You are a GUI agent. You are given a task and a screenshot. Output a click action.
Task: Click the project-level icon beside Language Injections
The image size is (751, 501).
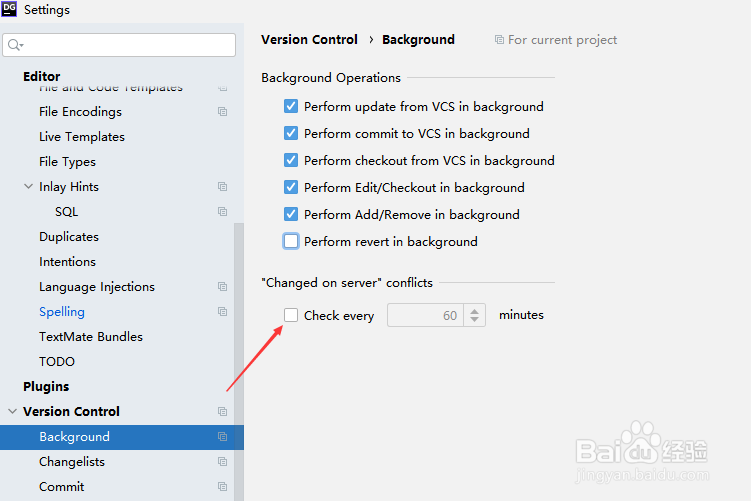[x=222, y=286]
